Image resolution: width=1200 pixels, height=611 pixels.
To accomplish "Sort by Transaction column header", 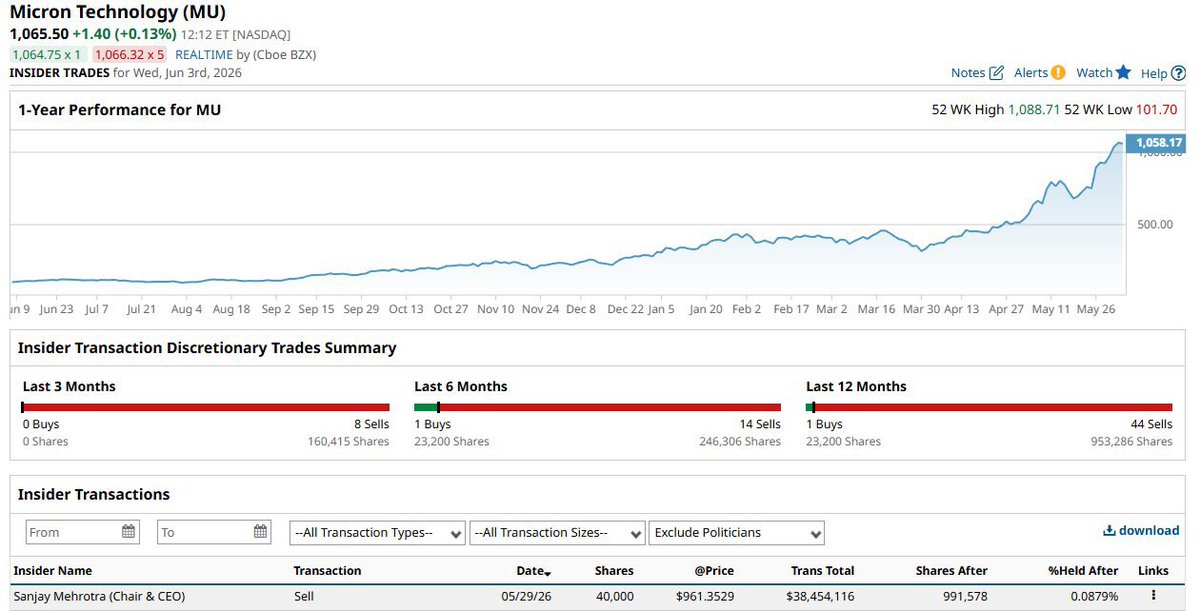I will (x=327, y=571).
